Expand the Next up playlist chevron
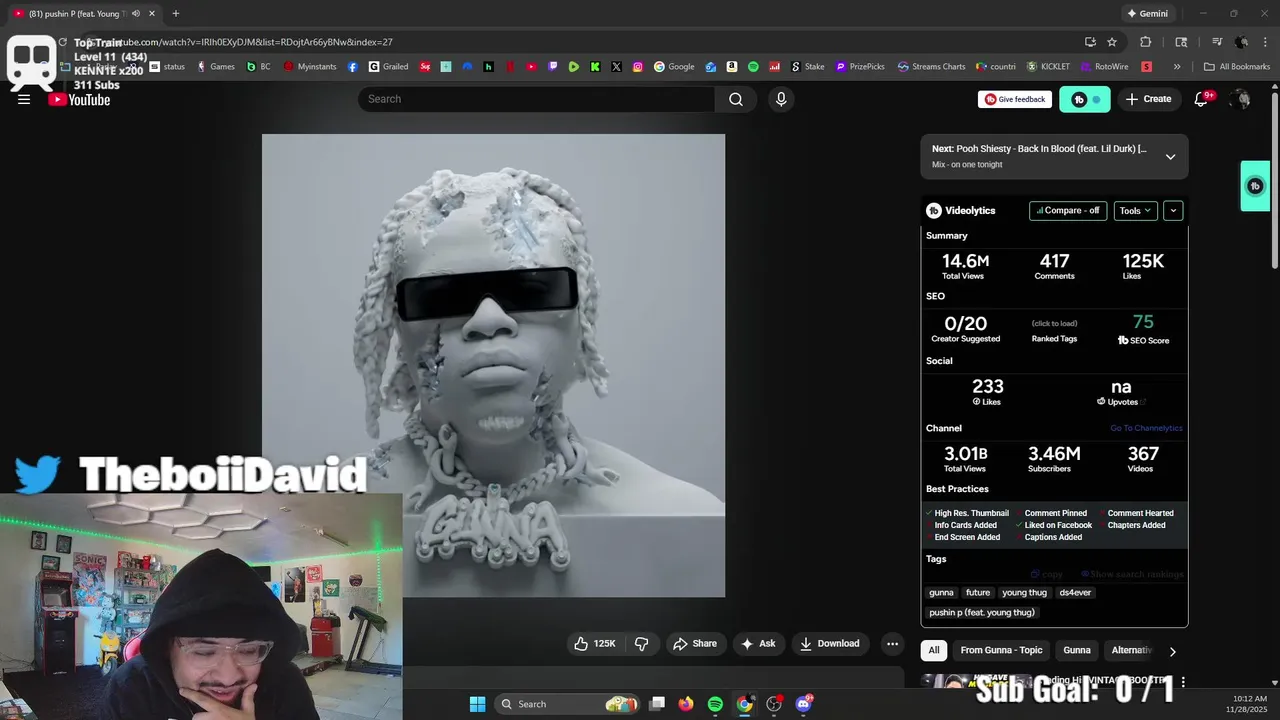This screenshot has height=720, width=1280. (x=1170, y=157)
